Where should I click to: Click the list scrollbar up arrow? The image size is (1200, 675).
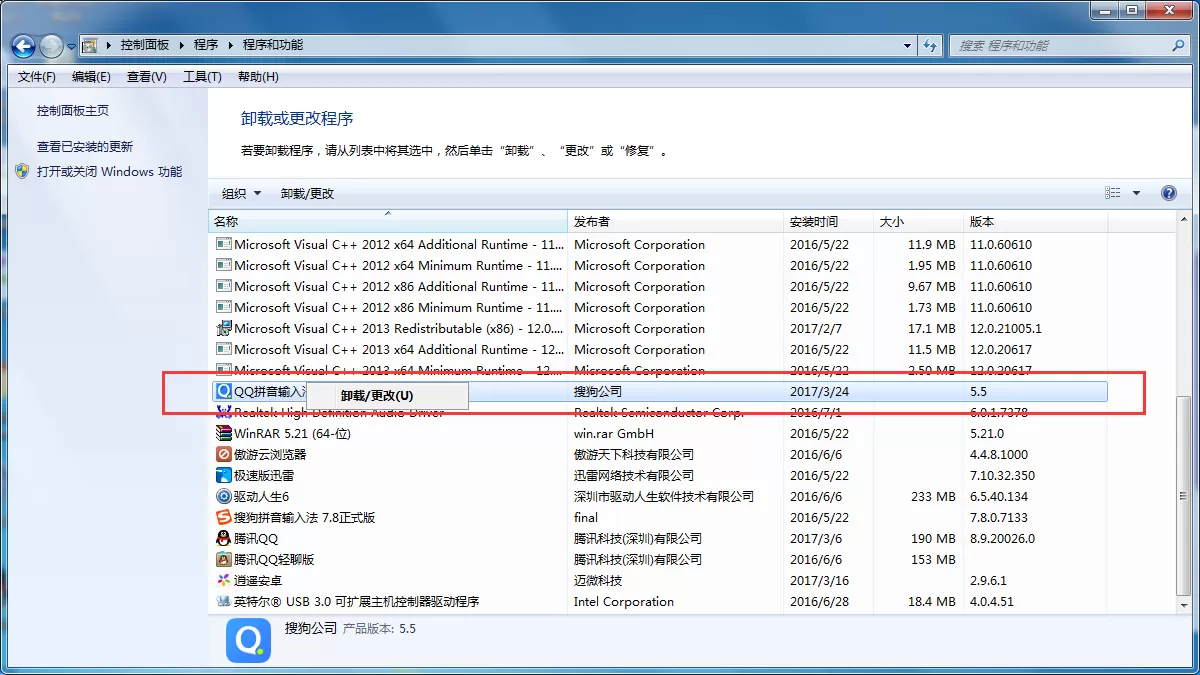tap(1184, 221)
